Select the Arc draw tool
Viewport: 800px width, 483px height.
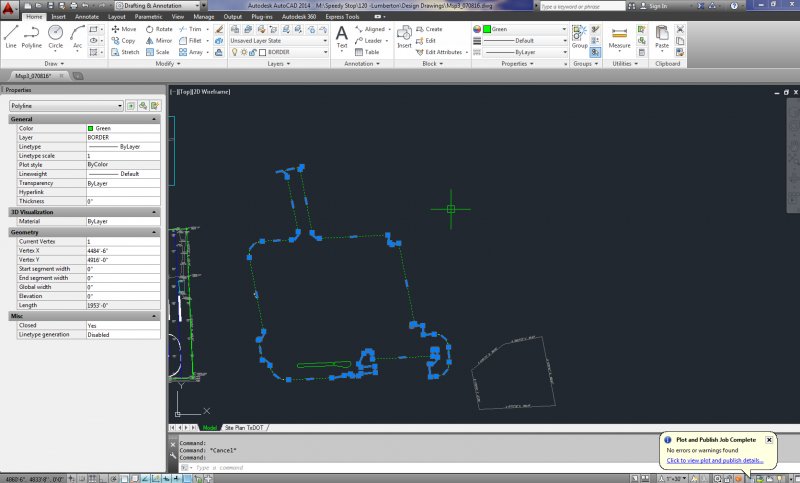click(x=77, y=37)
